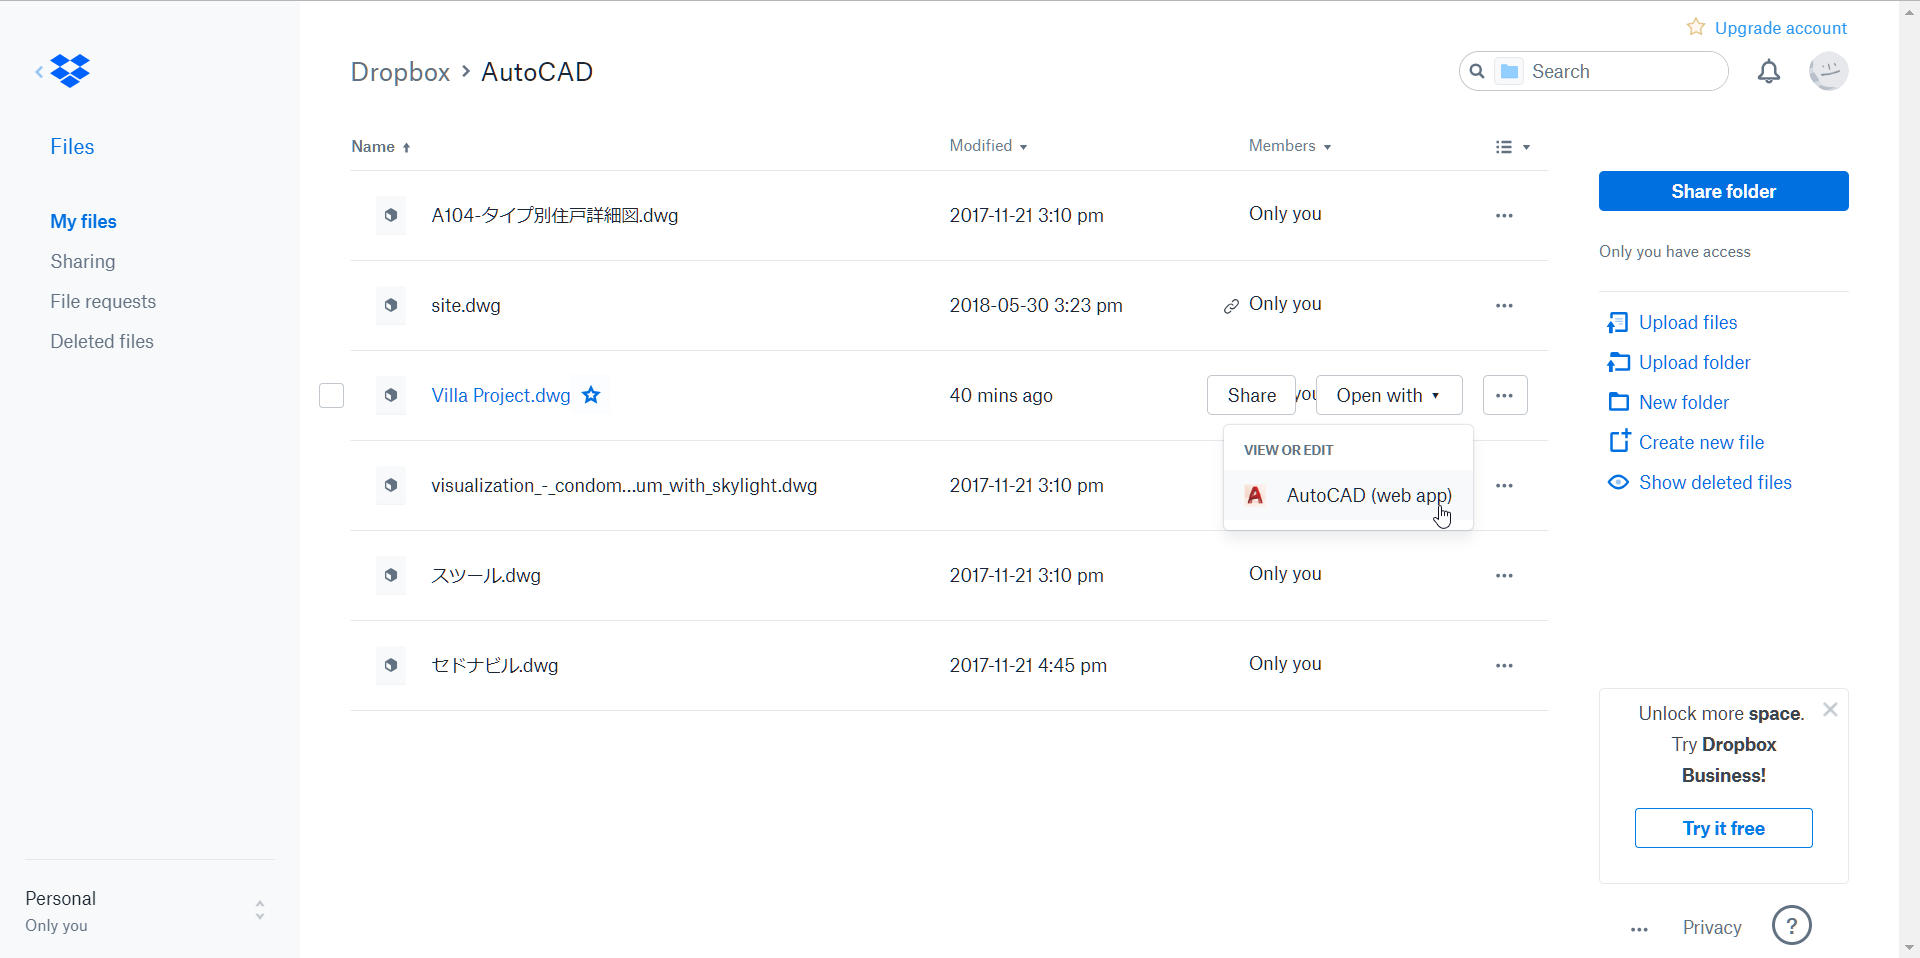
Task: Click the folder scope icon in search
Action: [1510, 71]
